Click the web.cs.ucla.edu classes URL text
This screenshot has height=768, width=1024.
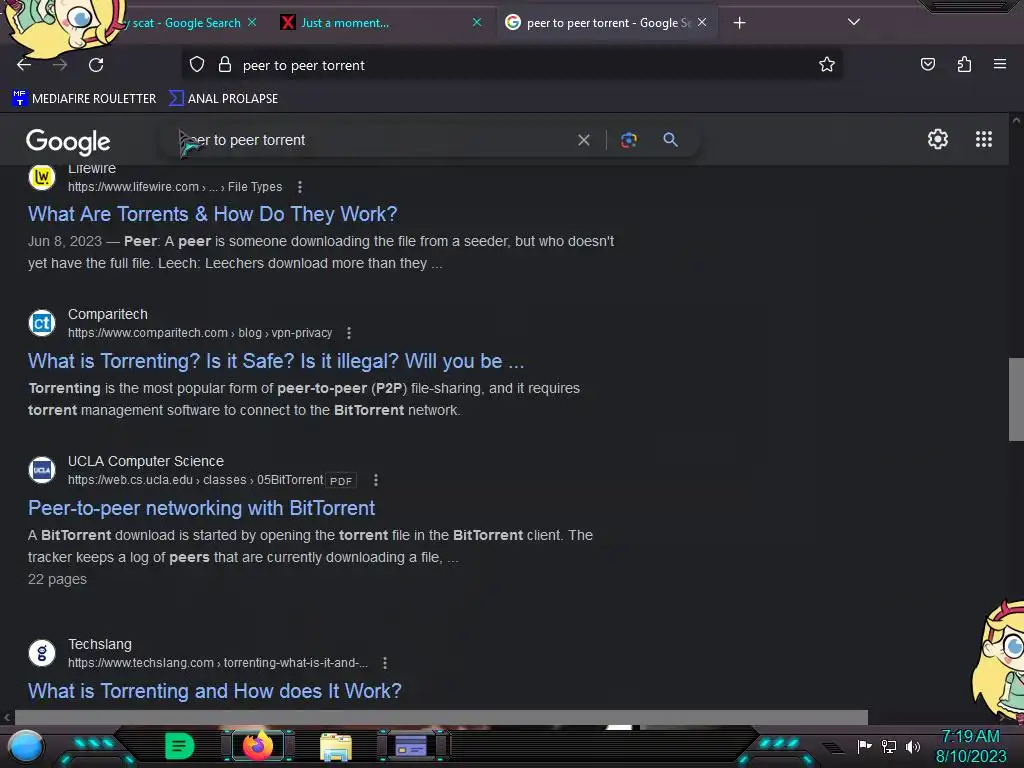click(x=195, y=480)
